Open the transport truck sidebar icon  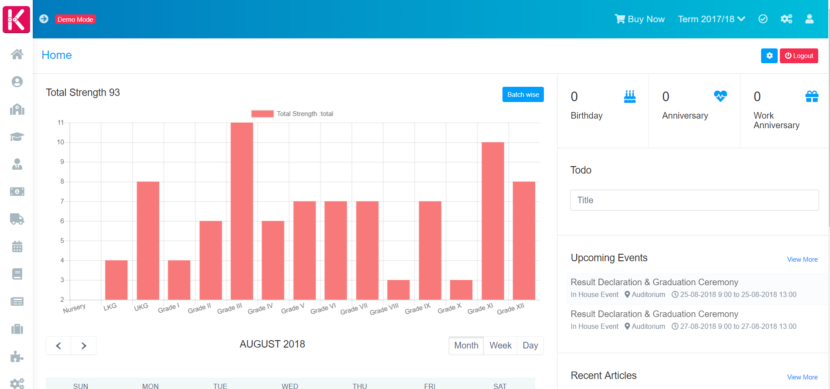pos(17,219)
